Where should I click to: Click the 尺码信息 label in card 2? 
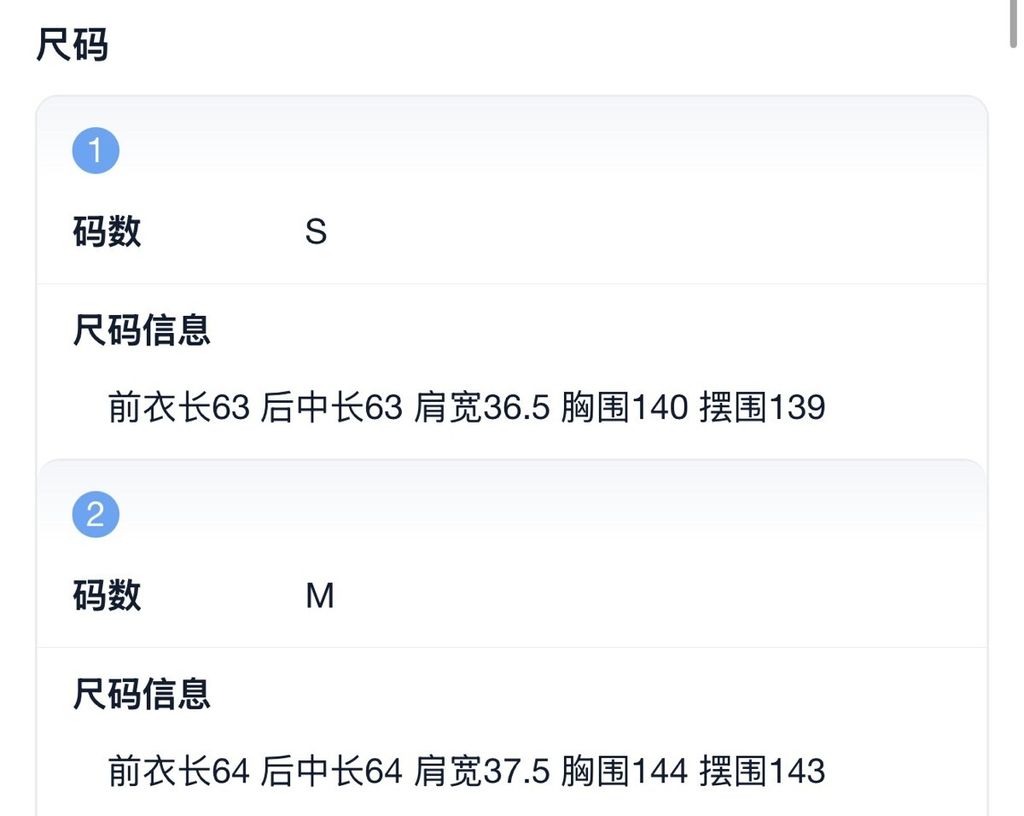(141, 693)
